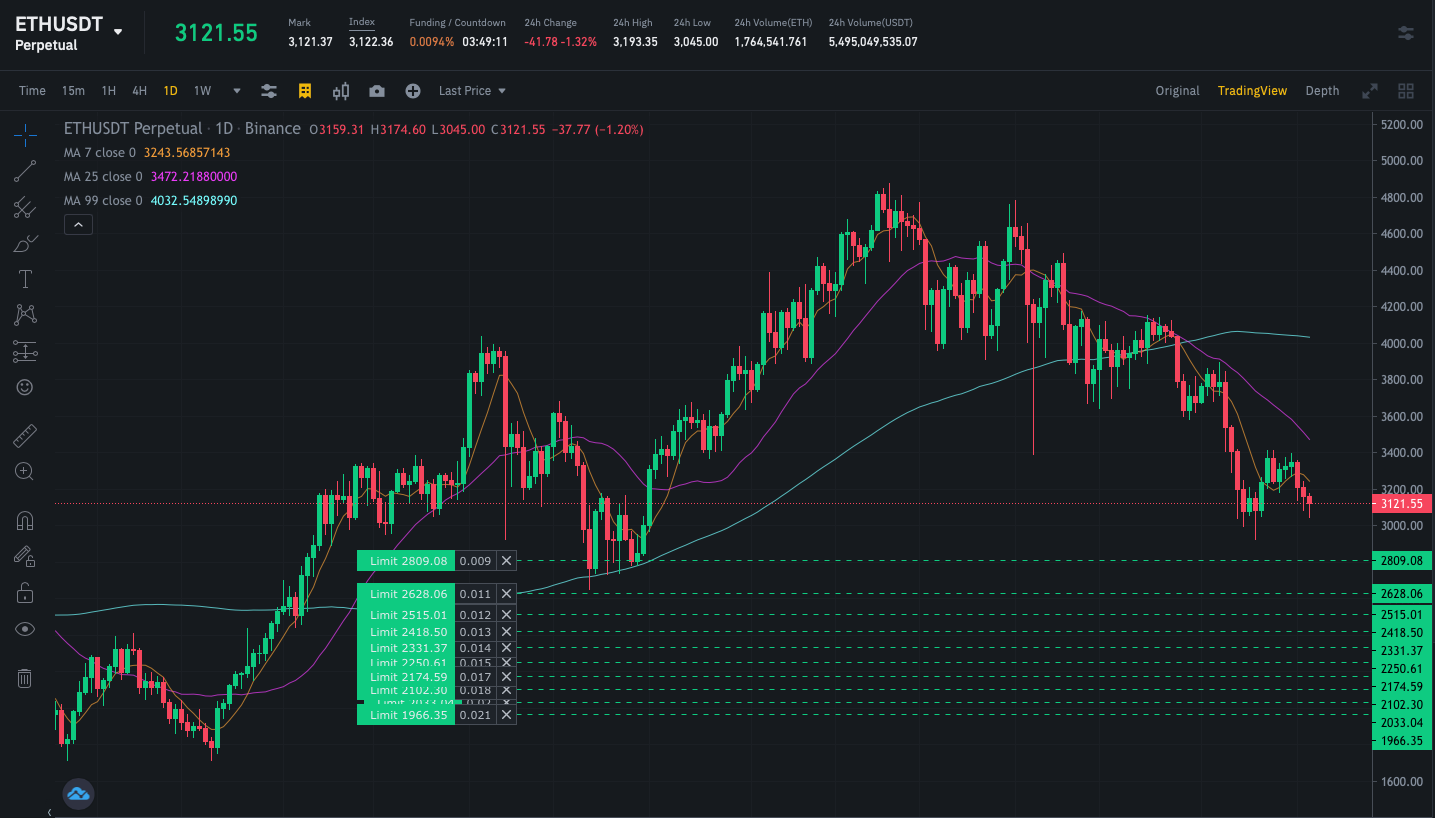Select the trend line drawing tool

pos(25,171)
